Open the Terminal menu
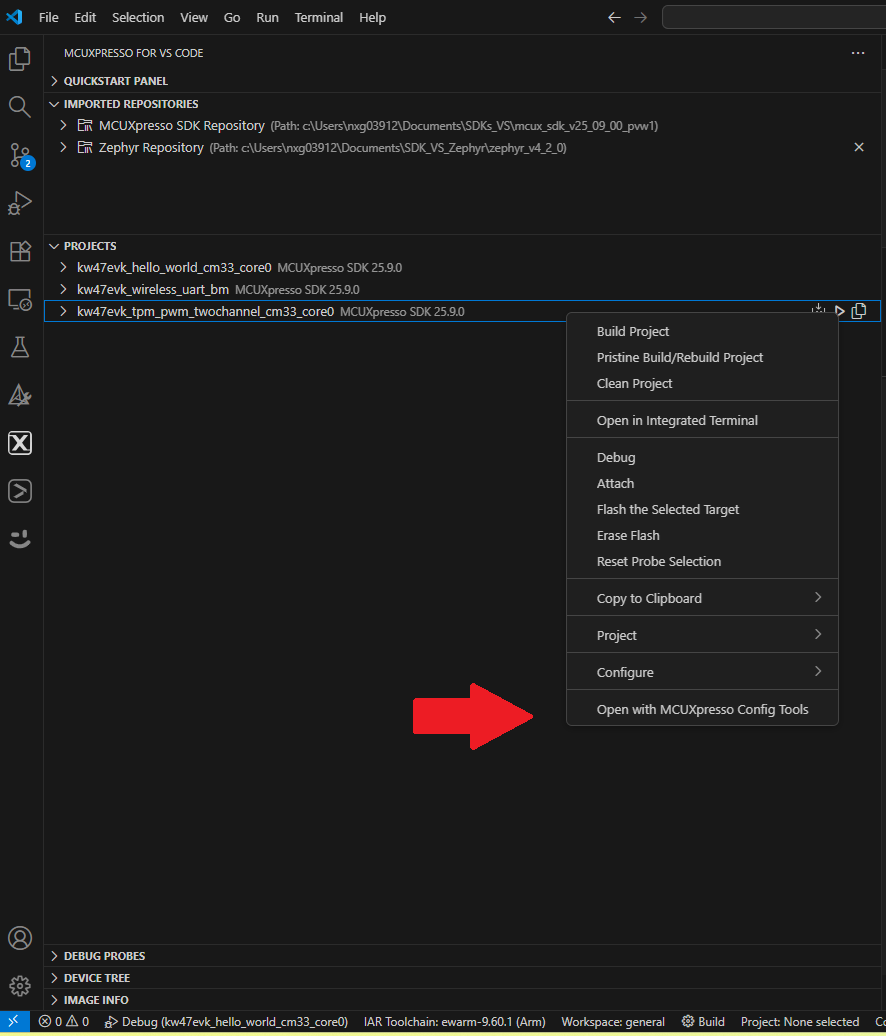Viewport: 886px width, 1036px height. pos(318,17)
